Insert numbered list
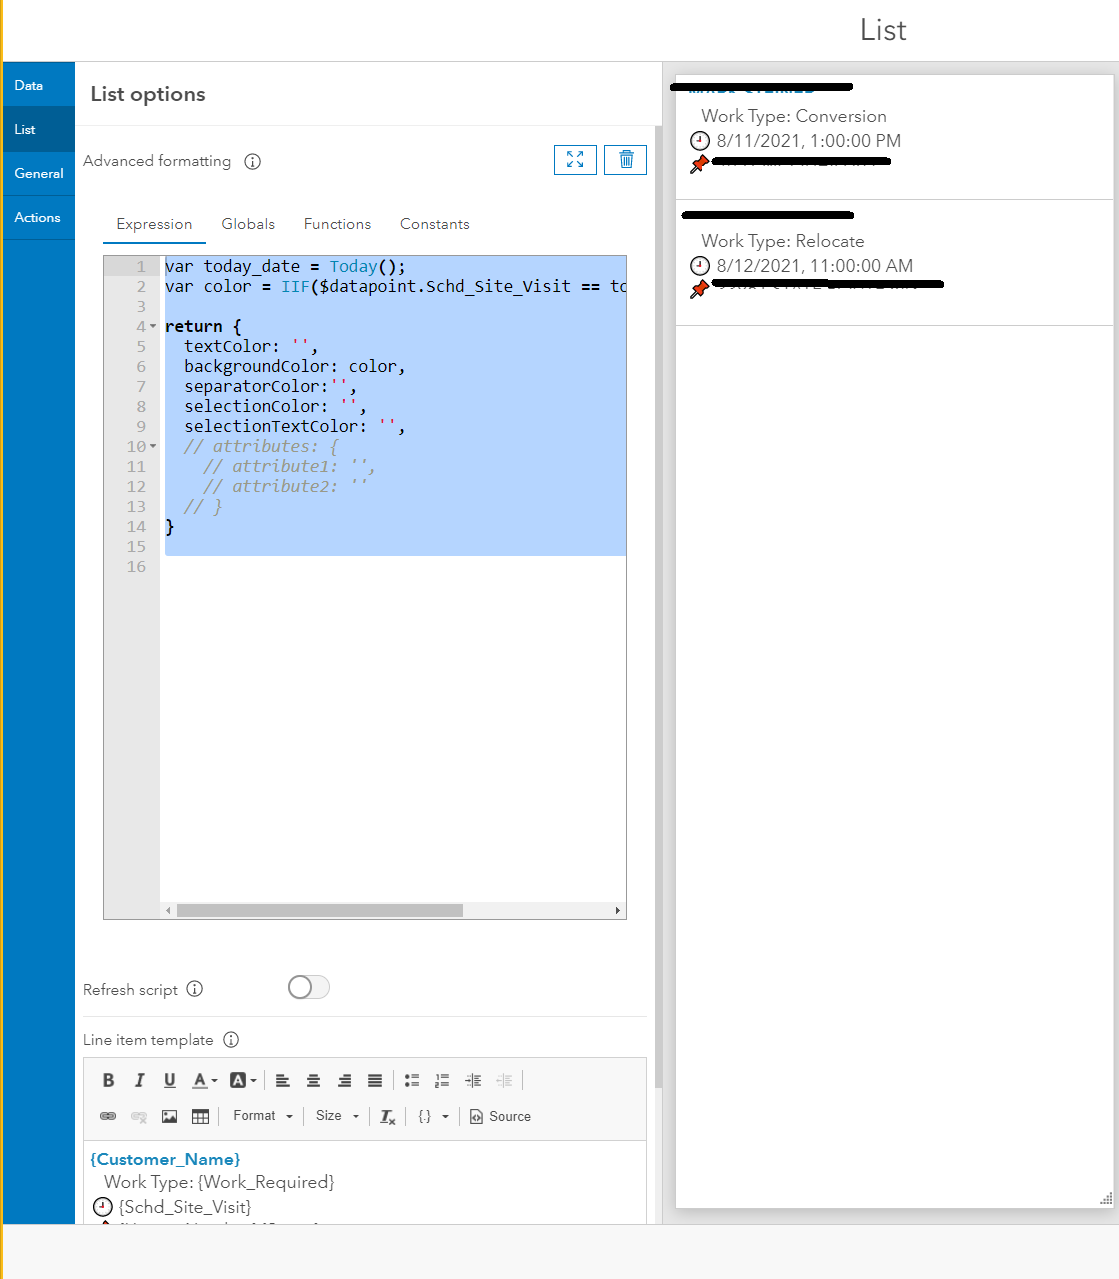The width and height of the screenshot is (1119, 1279). point(442,1080)
